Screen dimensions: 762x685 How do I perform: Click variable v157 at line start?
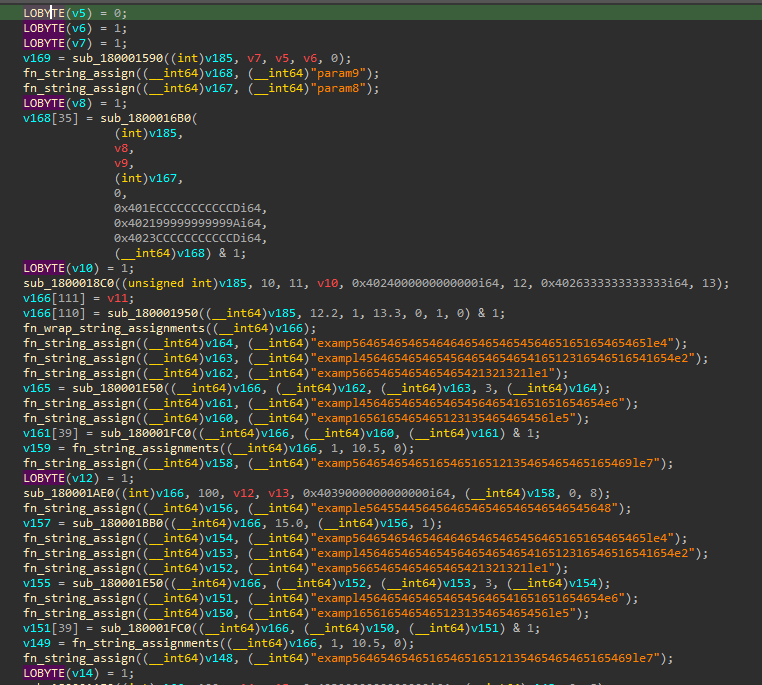click(36, 524)
